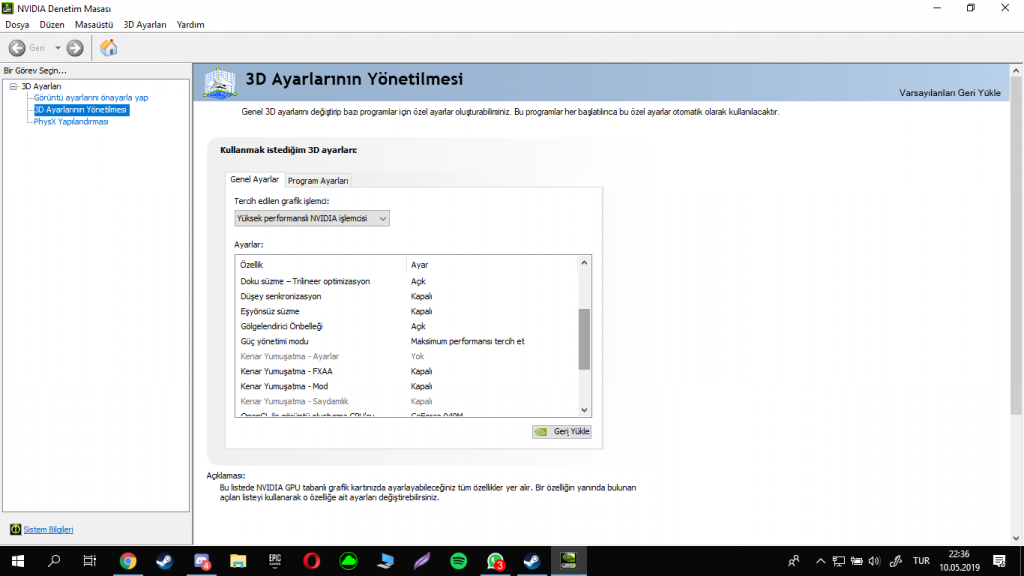Open the Discord taskbar icon with badge
The width and height of the screenshot is (1024, 576).
coord(202,561)
